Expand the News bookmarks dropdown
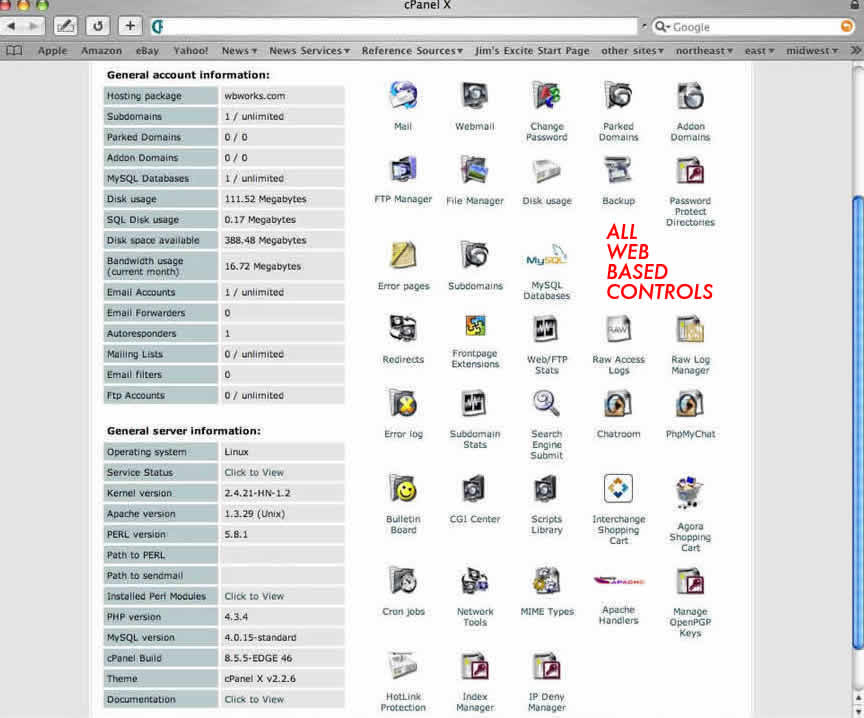 [x=240, y=51]
